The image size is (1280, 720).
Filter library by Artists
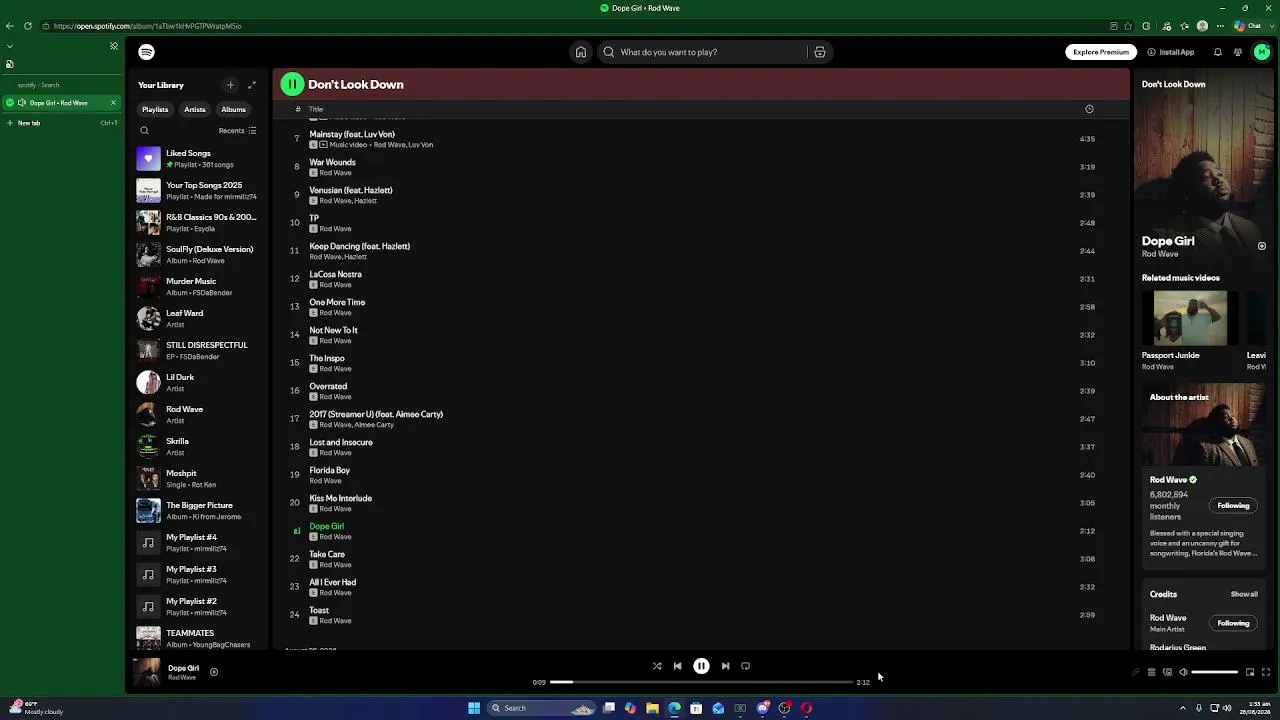pos(195,109)
